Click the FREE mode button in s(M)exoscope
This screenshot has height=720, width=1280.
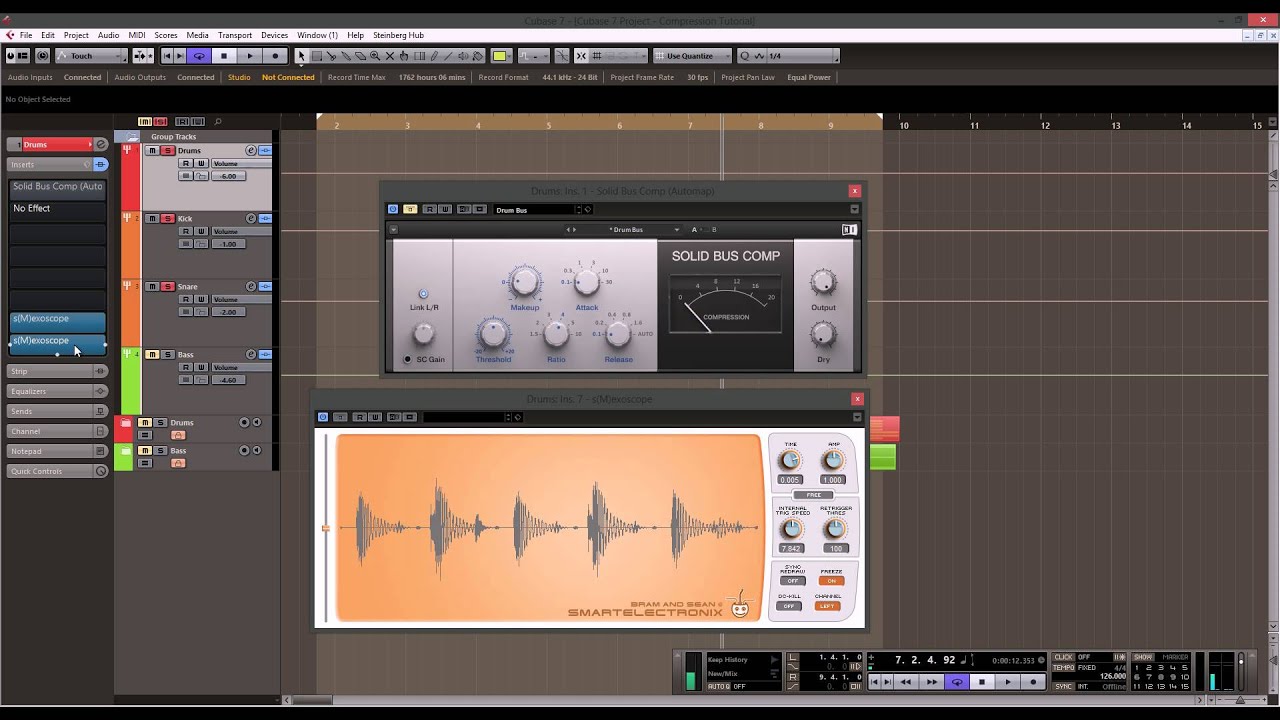813,495
